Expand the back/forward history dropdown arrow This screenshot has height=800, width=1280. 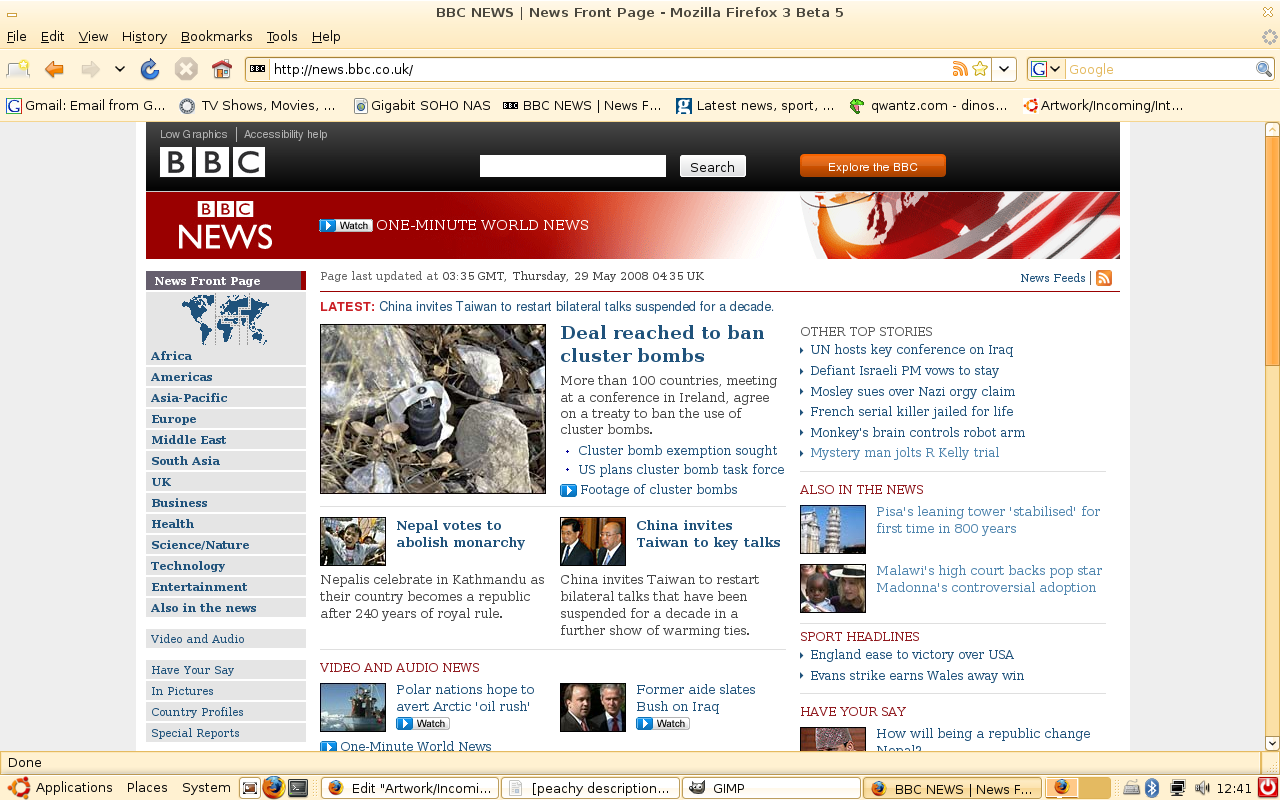120,69
